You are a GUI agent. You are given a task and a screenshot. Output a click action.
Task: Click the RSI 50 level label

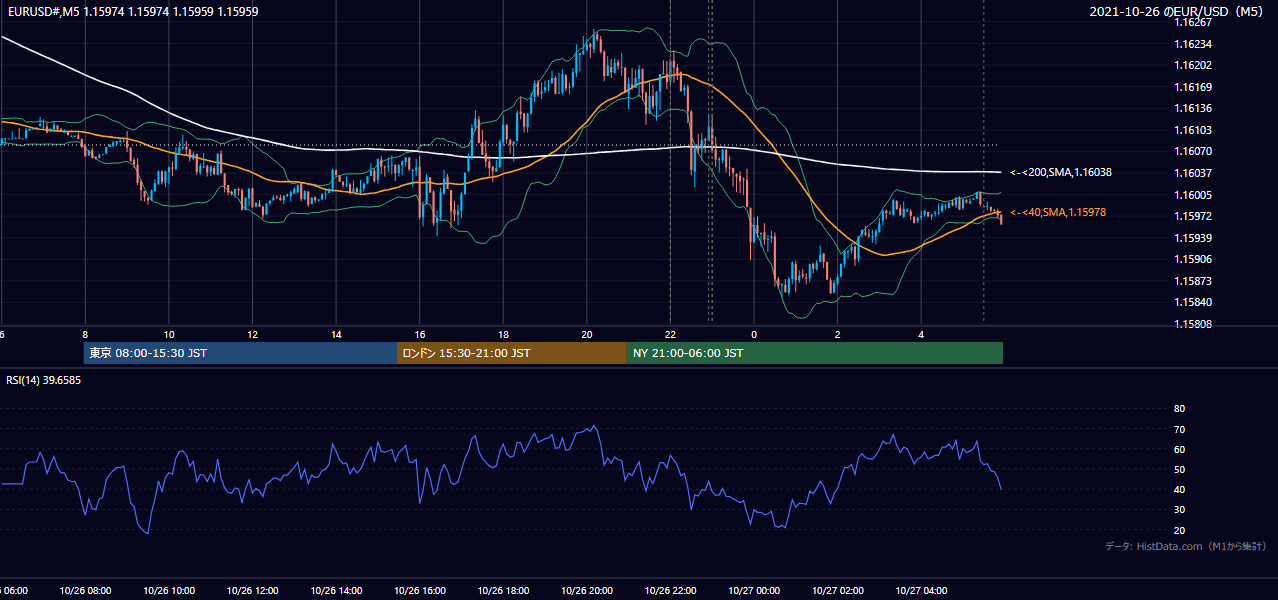(x=1179, y=469)
